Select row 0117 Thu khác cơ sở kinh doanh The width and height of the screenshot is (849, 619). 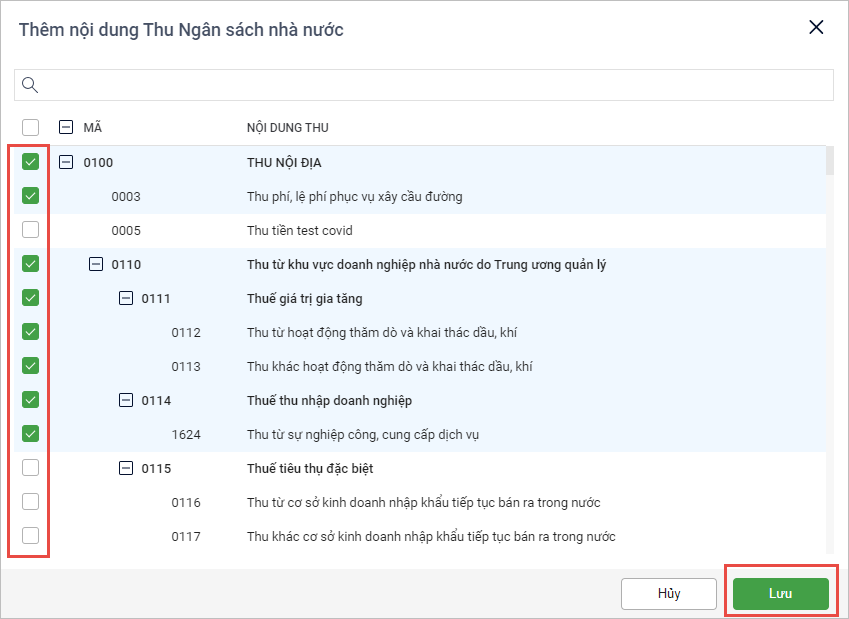click(430, 536)
